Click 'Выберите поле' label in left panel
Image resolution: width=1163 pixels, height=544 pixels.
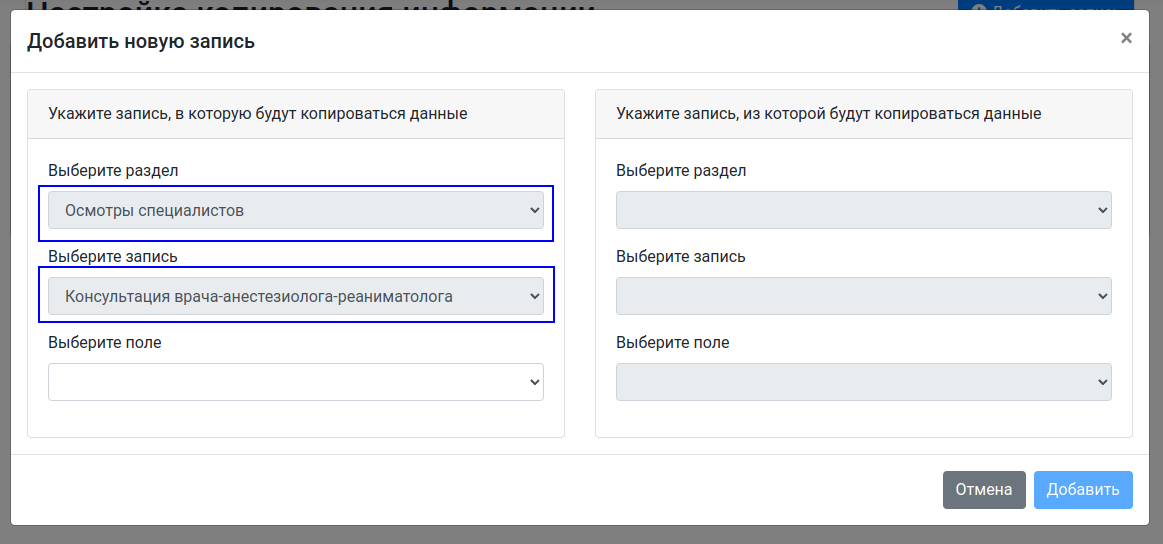point(105,343)
